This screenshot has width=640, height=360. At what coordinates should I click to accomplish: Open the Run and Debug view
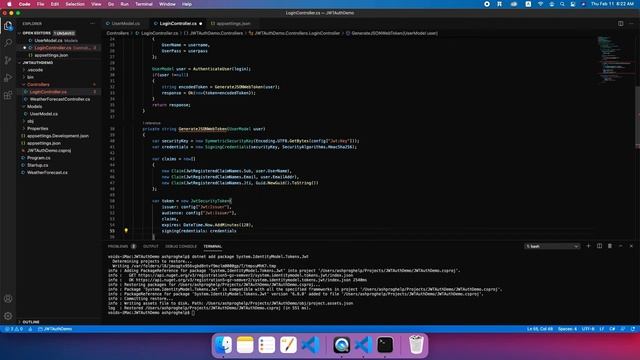[8, 78]
